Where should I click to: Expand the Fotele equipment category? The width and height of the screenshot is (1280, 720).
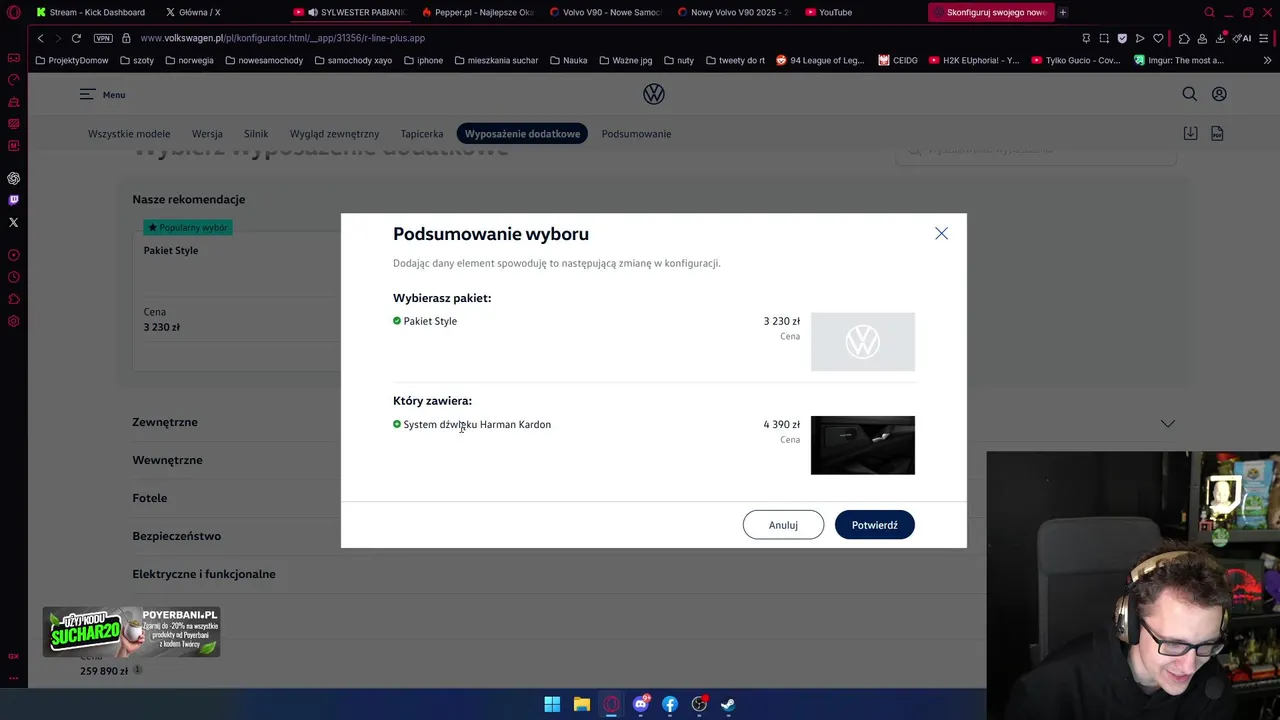pyautogui.click(x=150, y=498)
